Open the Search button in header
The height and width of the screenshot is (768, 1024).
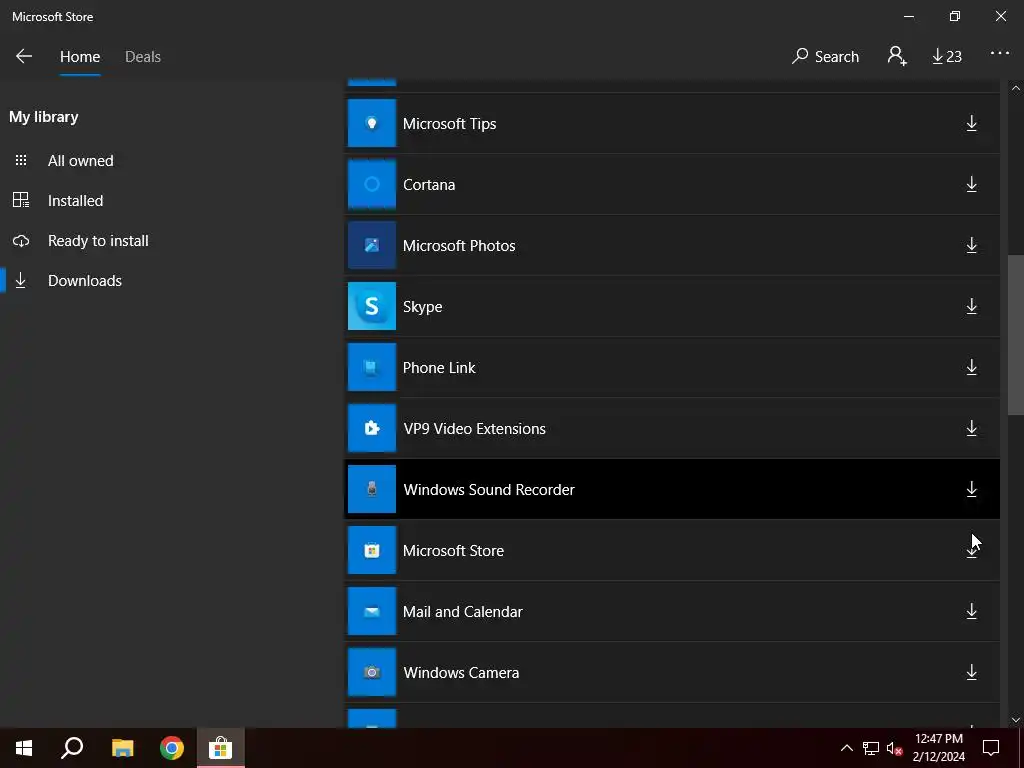pos(825,57)
